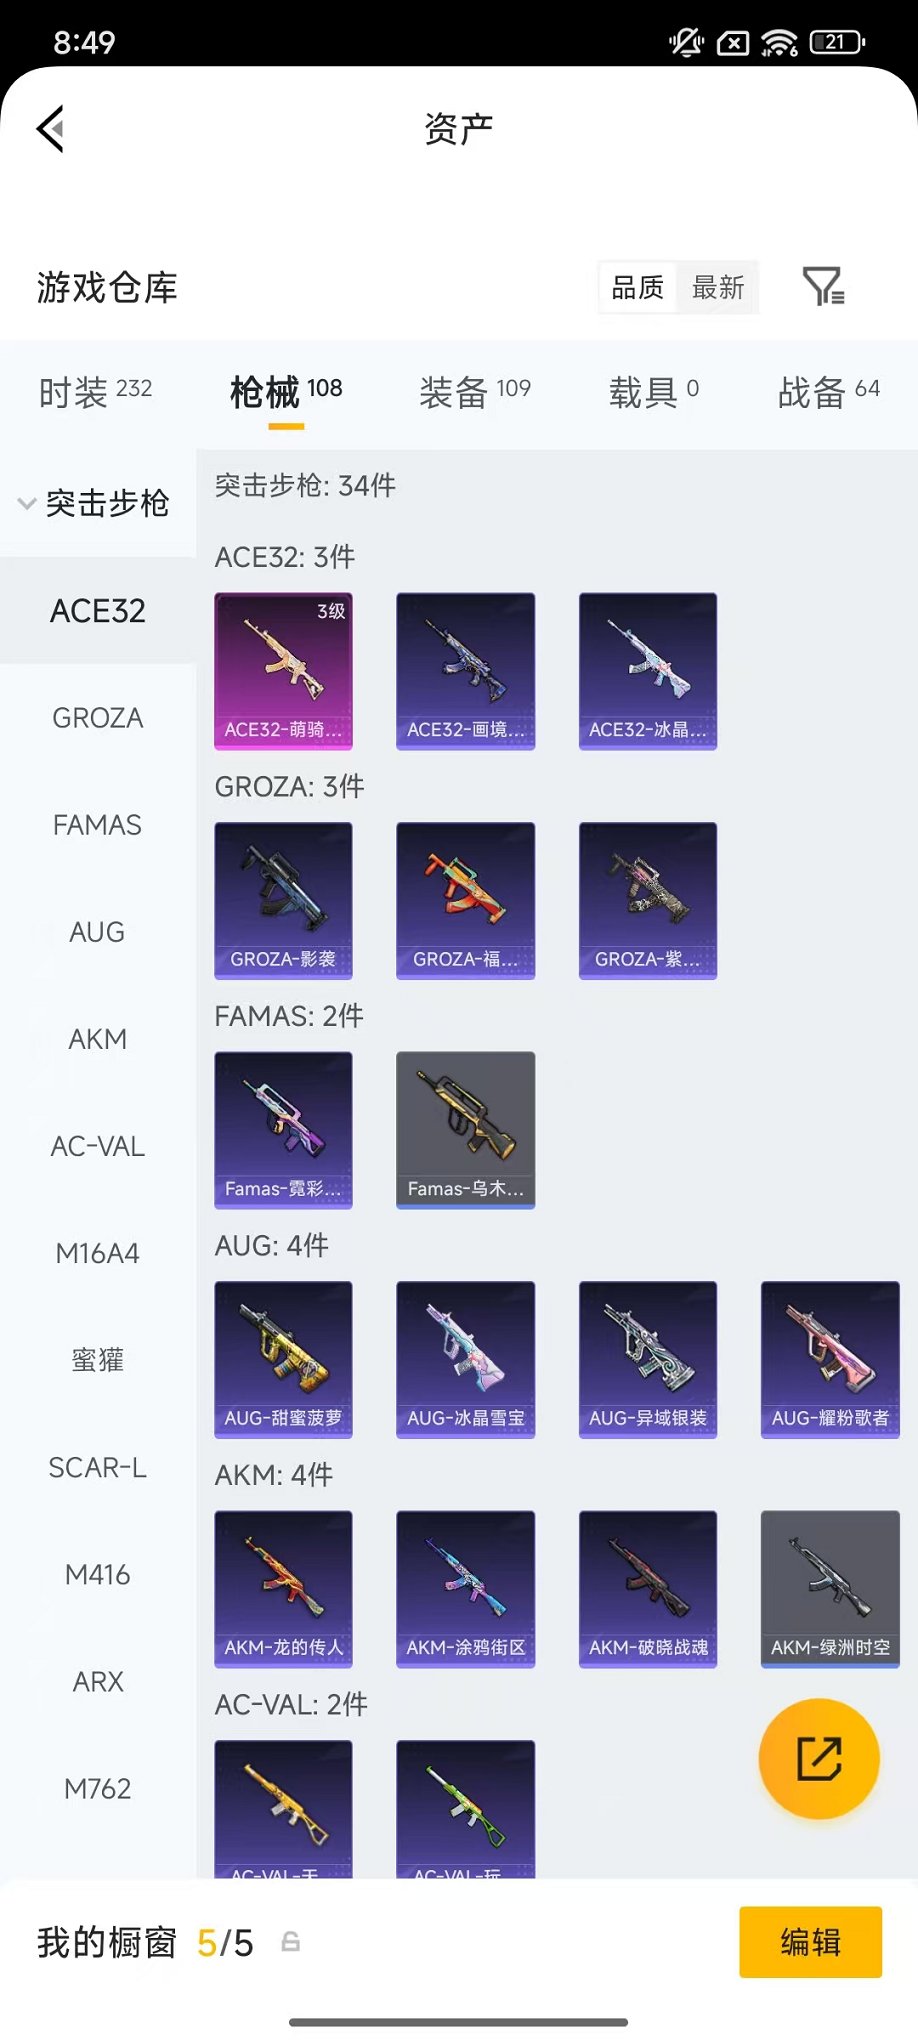918x2040 pixels.
Task: Select GROZA in the weapon sidebar
Action: click(x=98, y=718)
